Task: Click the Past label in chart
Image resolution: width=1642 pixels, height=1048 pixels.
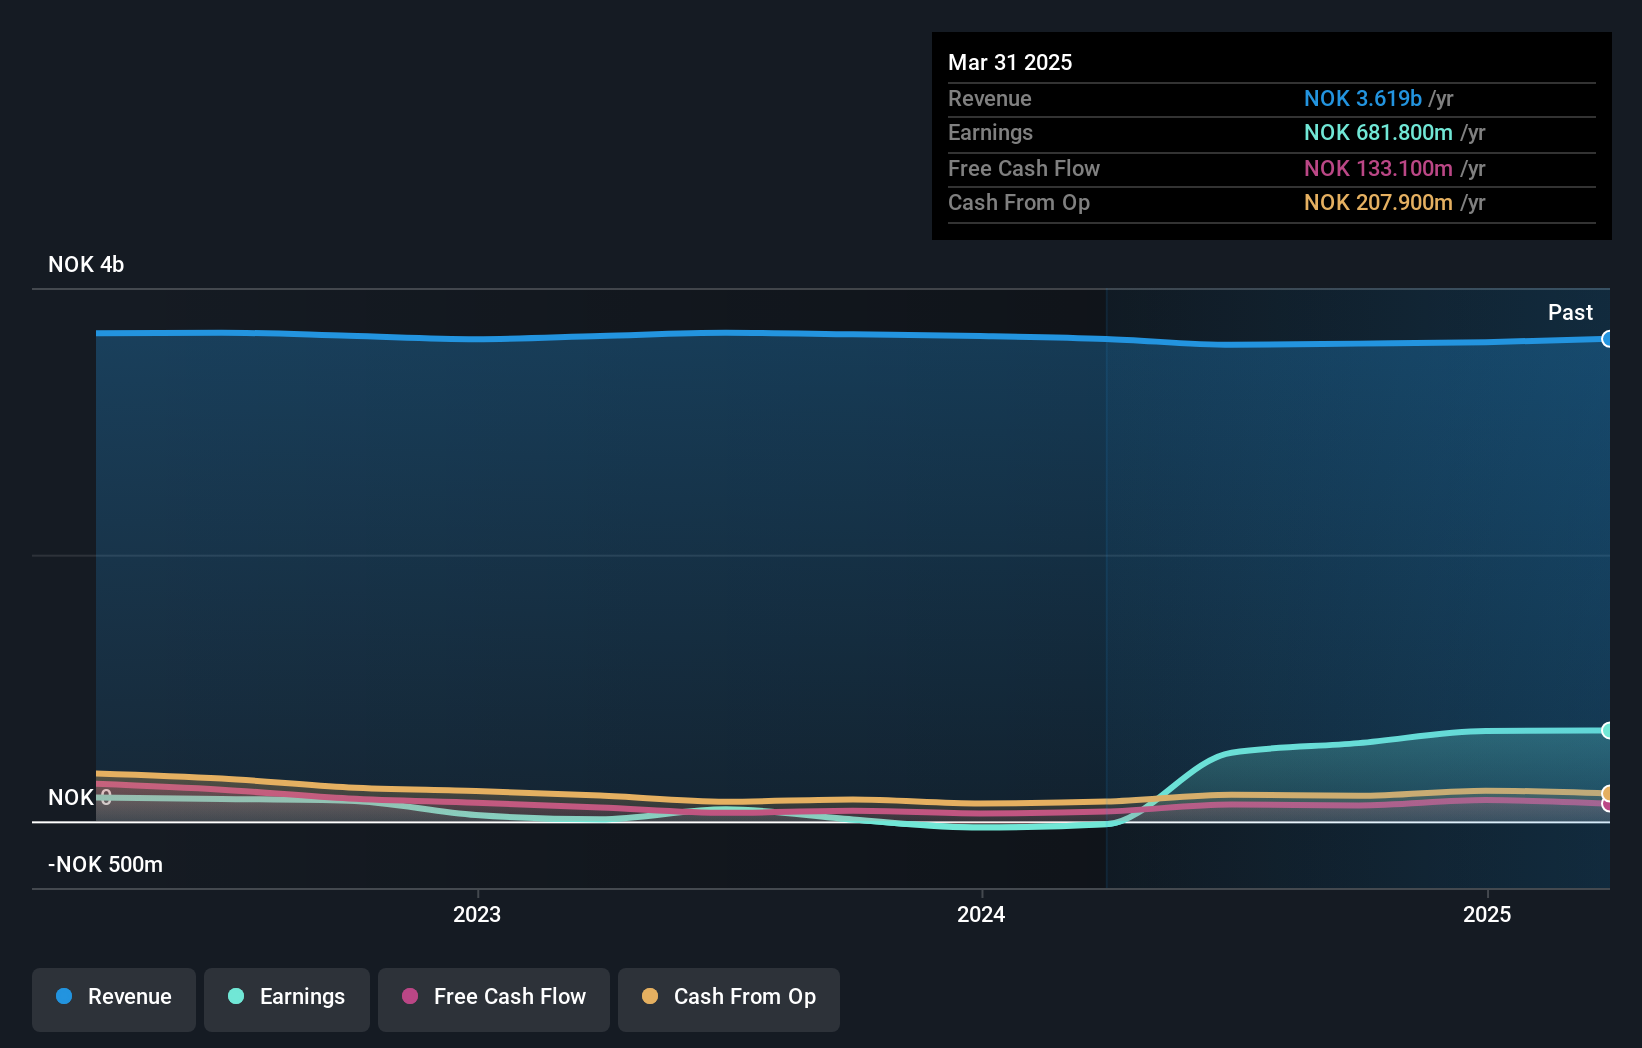Action: tap(1570, 312)
